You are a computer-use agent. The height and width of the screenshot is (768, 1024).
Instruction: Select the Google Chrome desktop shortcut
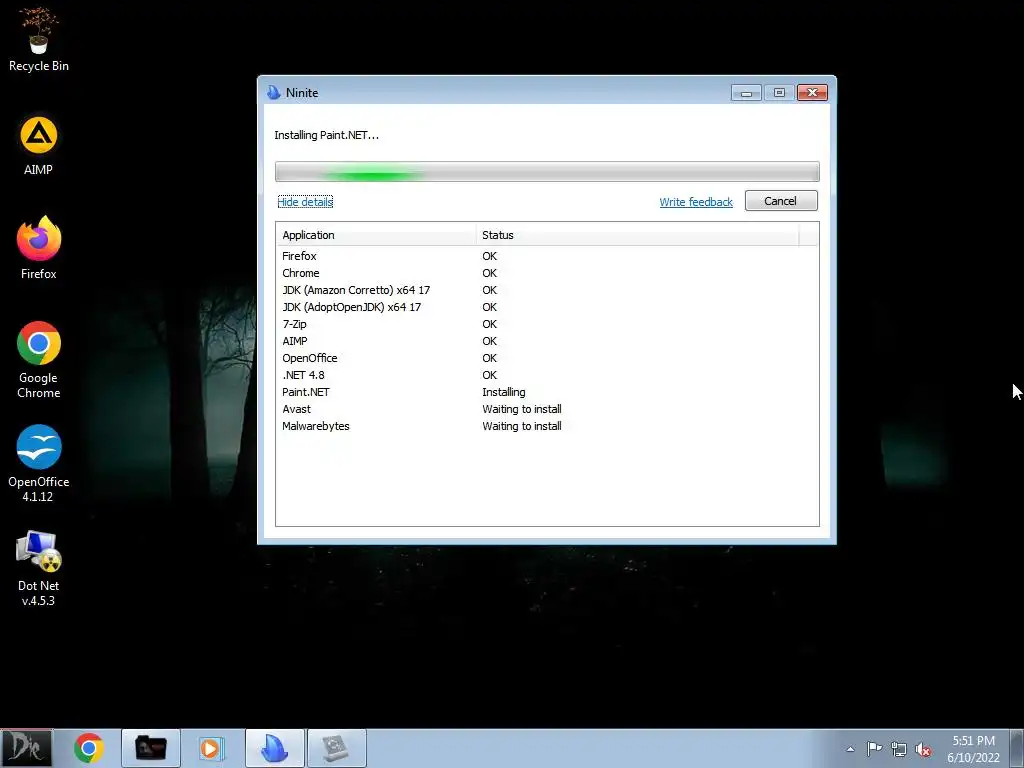[39, 360]
